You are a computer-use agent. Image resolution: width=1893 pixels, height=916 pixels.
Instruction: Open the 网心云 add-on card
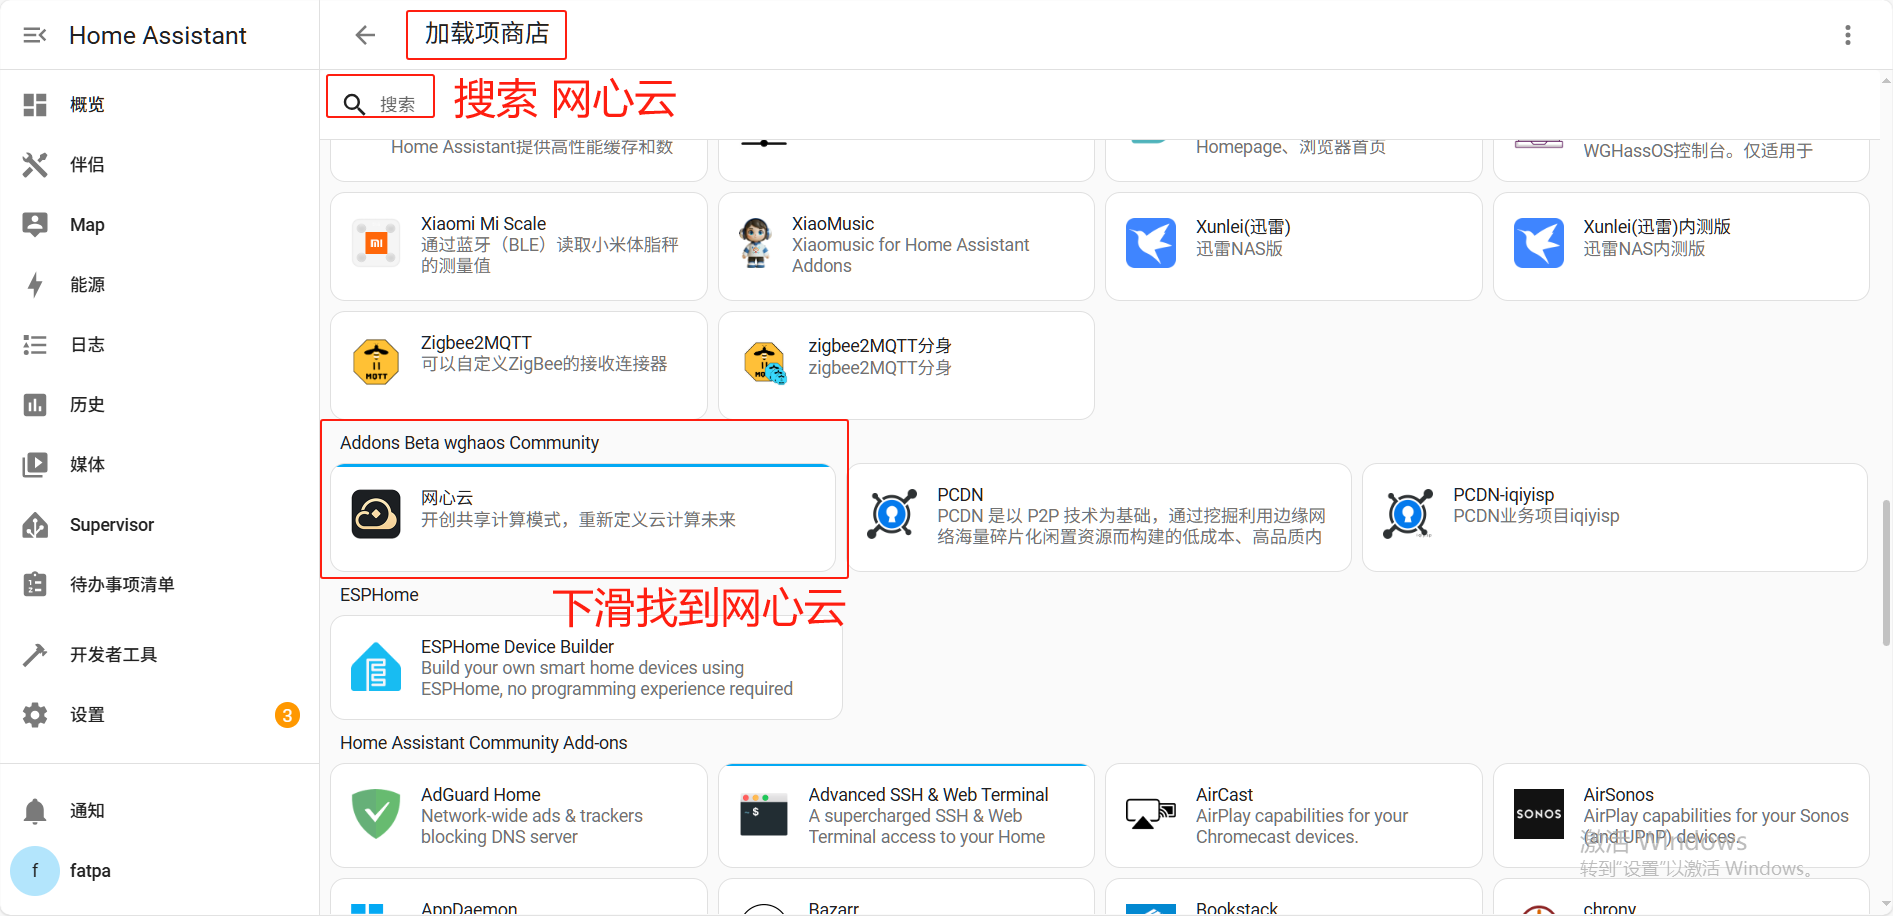tap(583, 518)
